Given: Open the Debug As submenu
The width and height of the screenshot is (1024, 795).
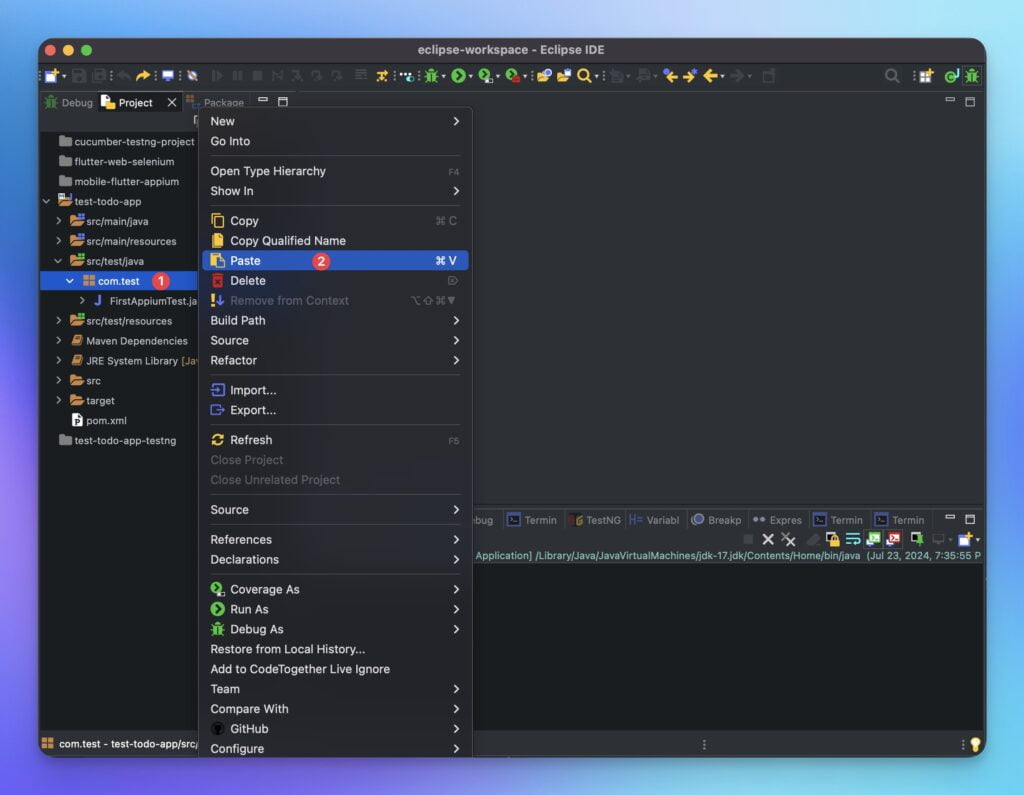Looking at the screenshot, I should point(334,629).
